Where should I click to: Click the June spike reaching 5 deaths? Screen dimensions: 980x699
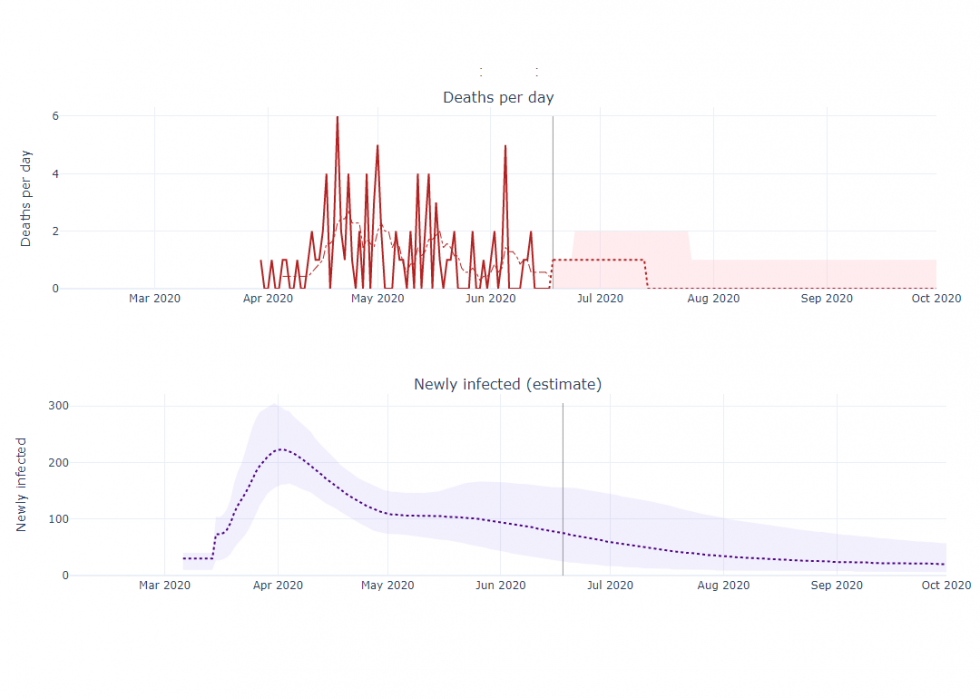coord(505,147)
